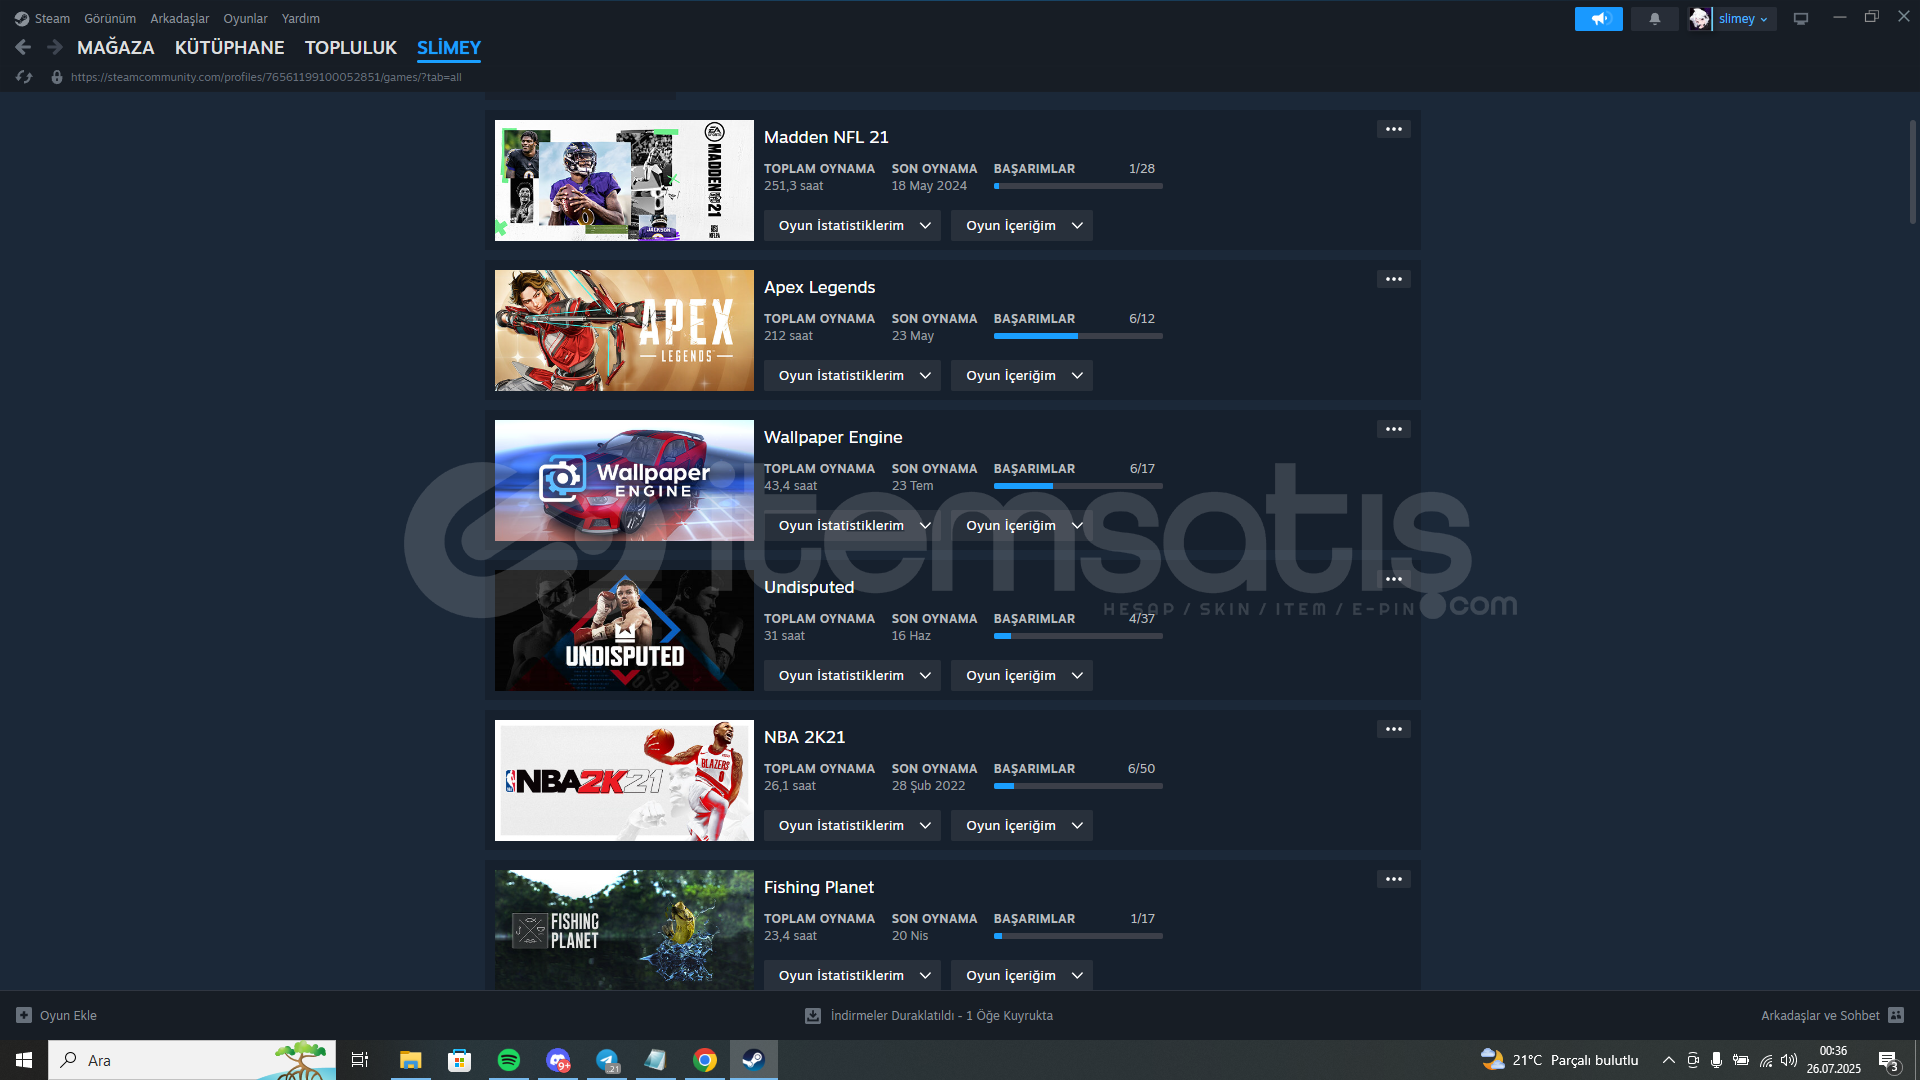
Task: Go back with the left arrow
Action: point(23,47)
